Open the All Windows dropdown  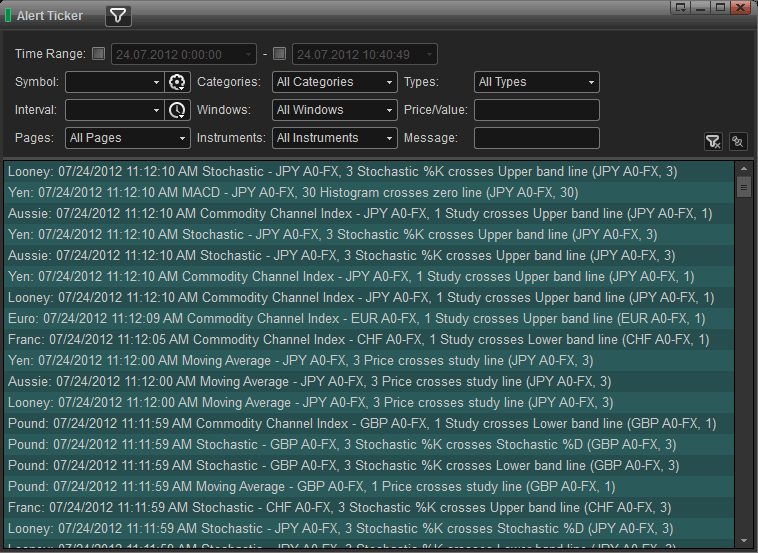334,110
